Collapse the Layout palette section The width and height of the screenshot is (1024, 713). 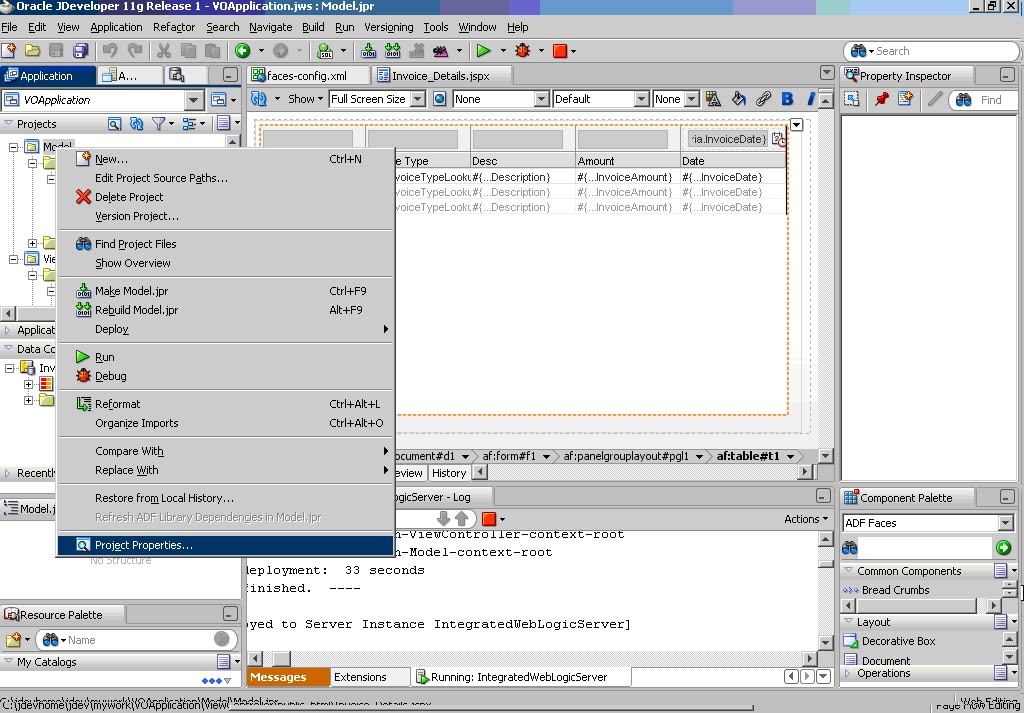tap(849, 622)
